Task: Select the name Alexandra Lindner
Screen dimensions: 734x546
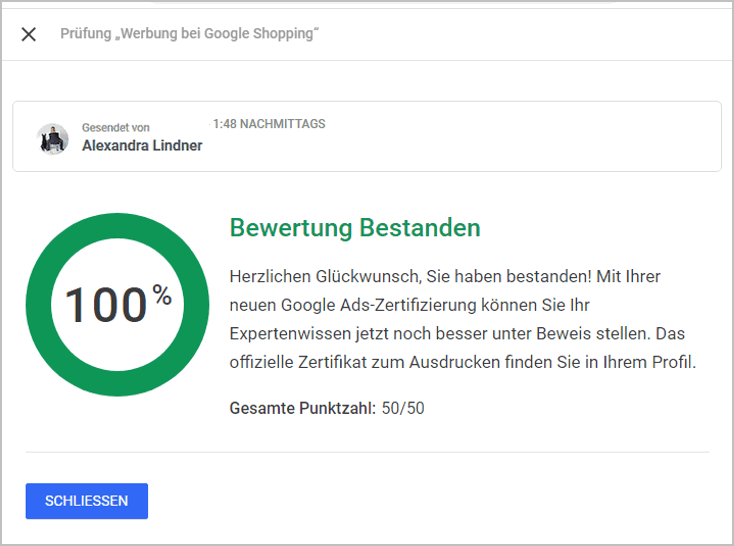Action: (142, 146)
